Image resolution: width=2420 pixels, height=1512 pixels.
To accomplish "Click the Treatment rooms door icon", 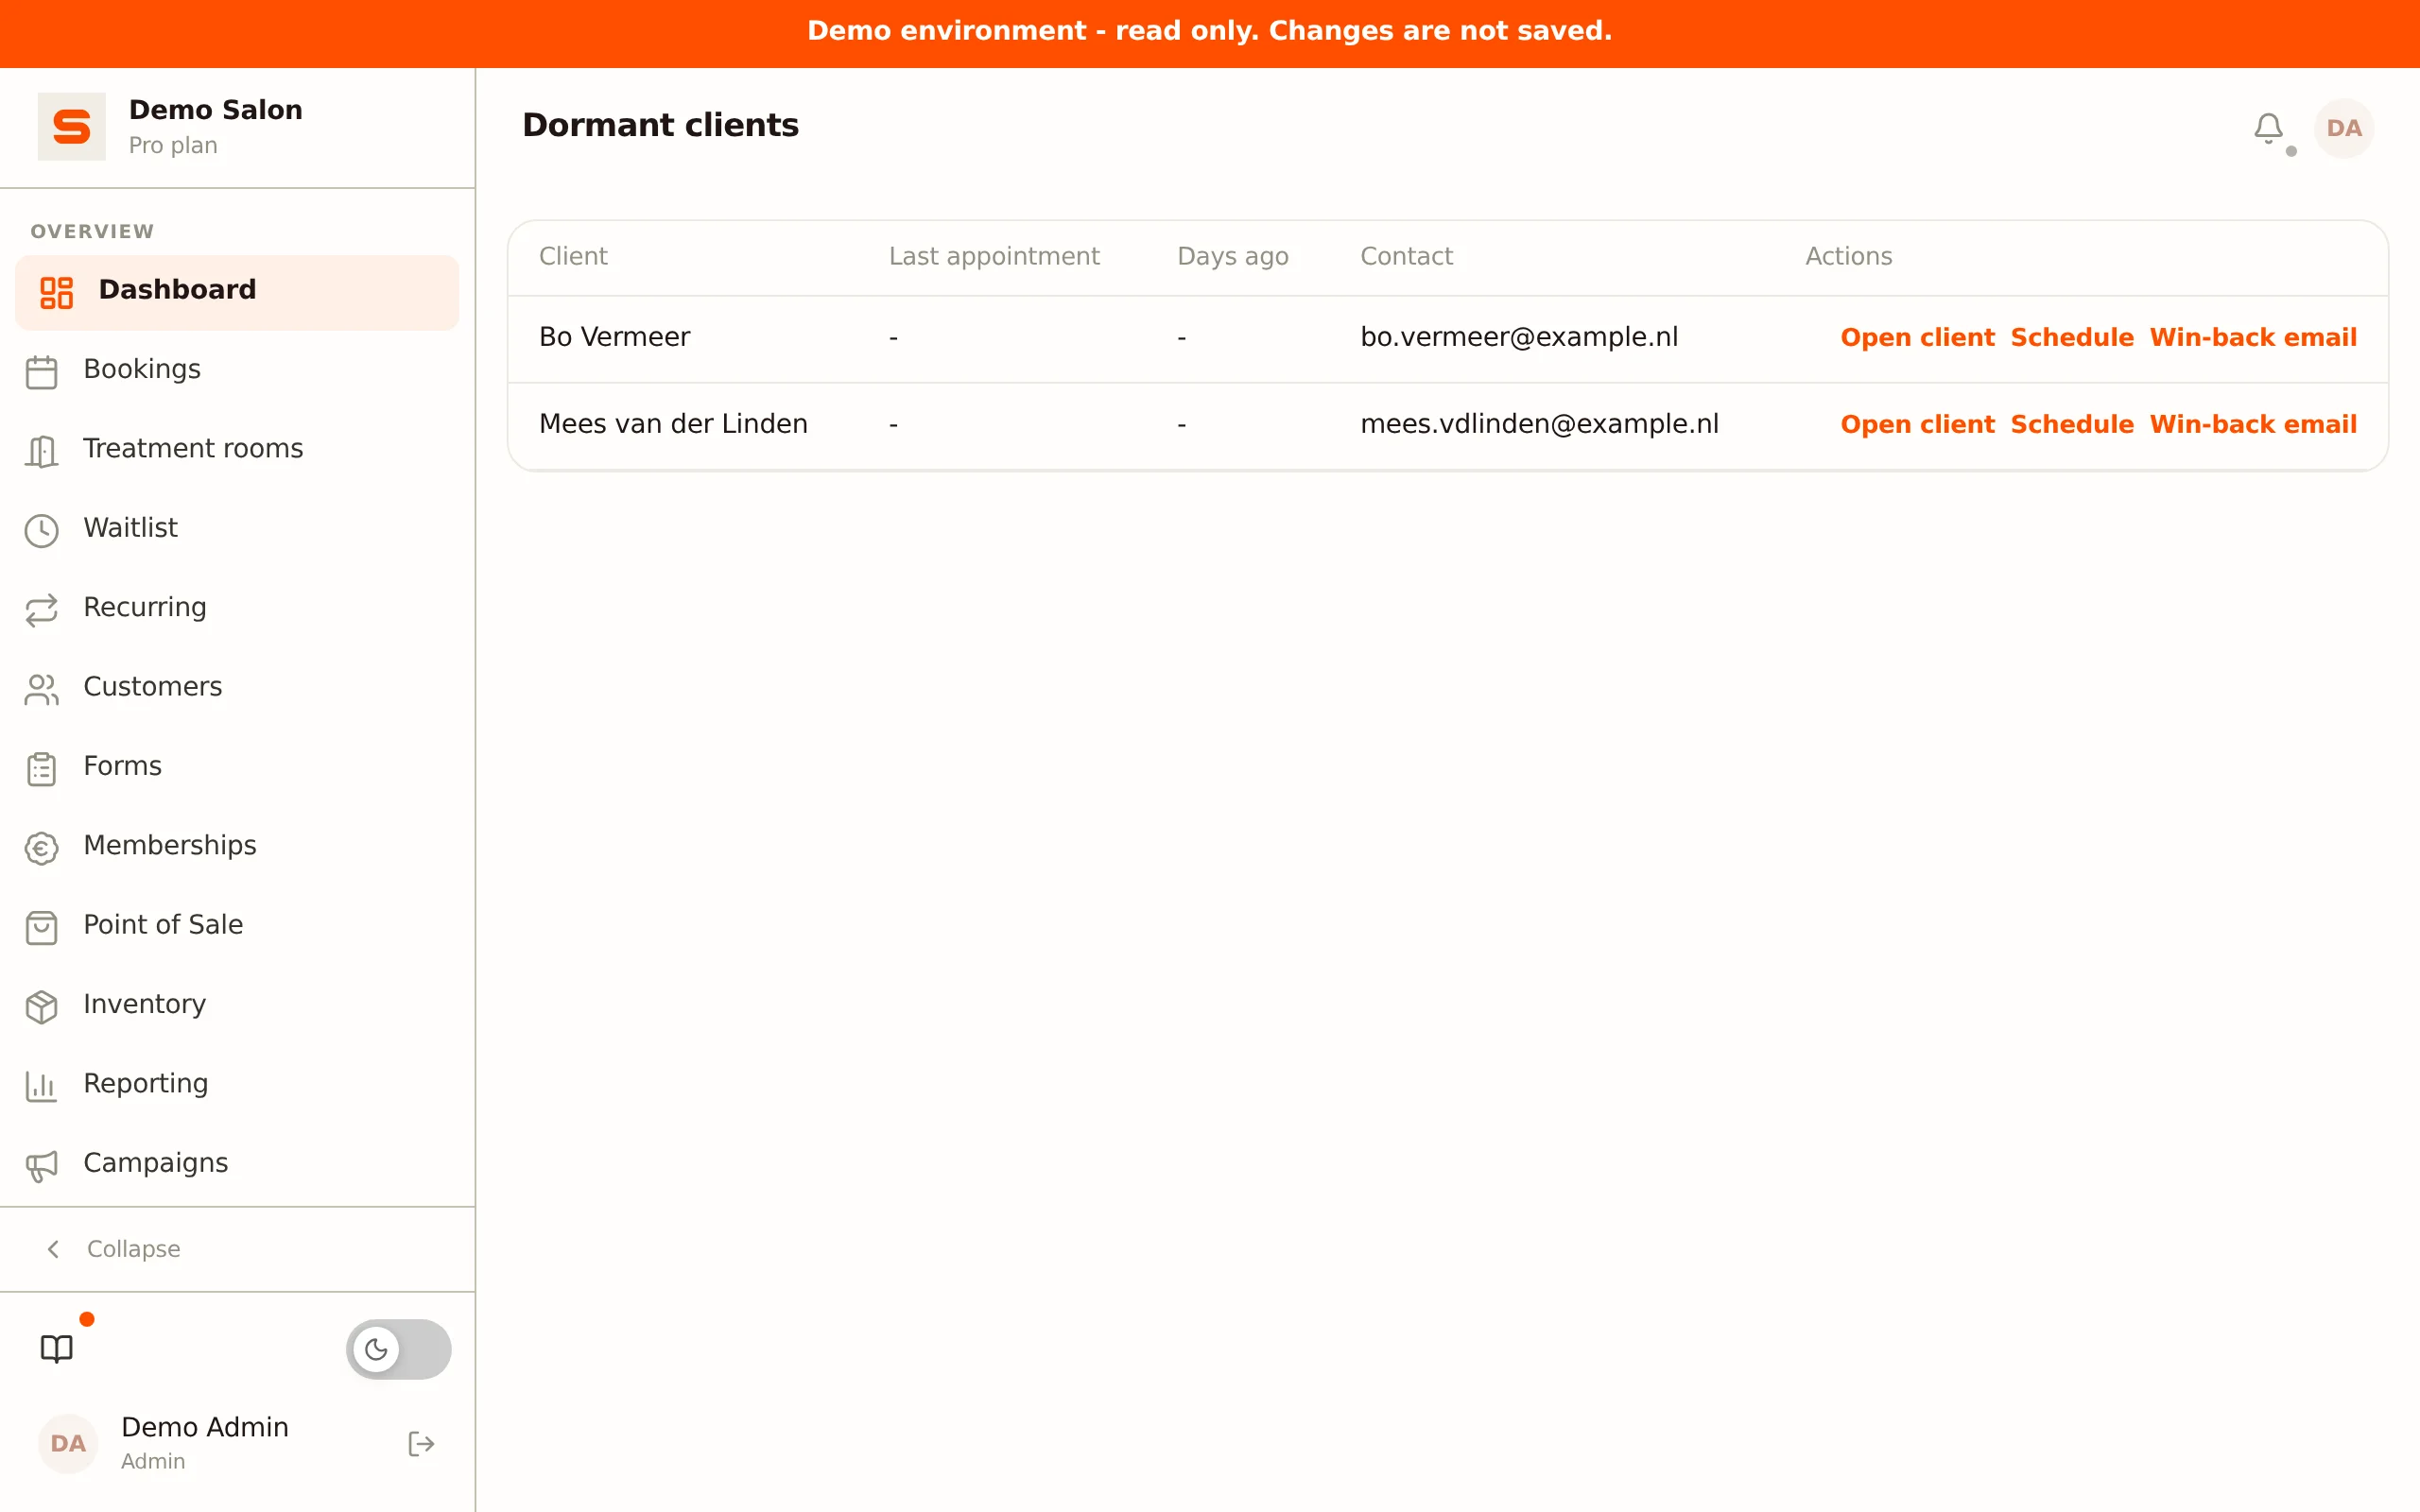I will pyautogui.click(x=41, y=451).
